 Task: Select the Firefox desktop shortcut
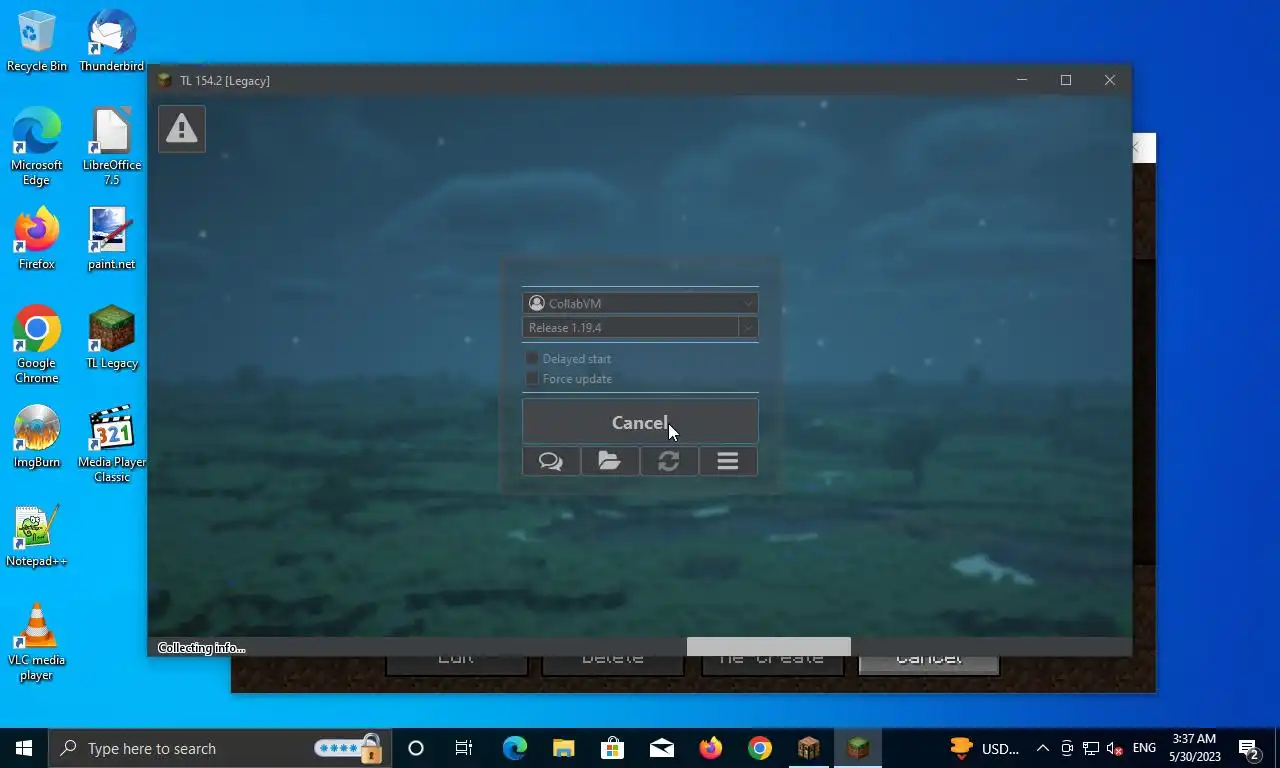(x=37, y=239)
